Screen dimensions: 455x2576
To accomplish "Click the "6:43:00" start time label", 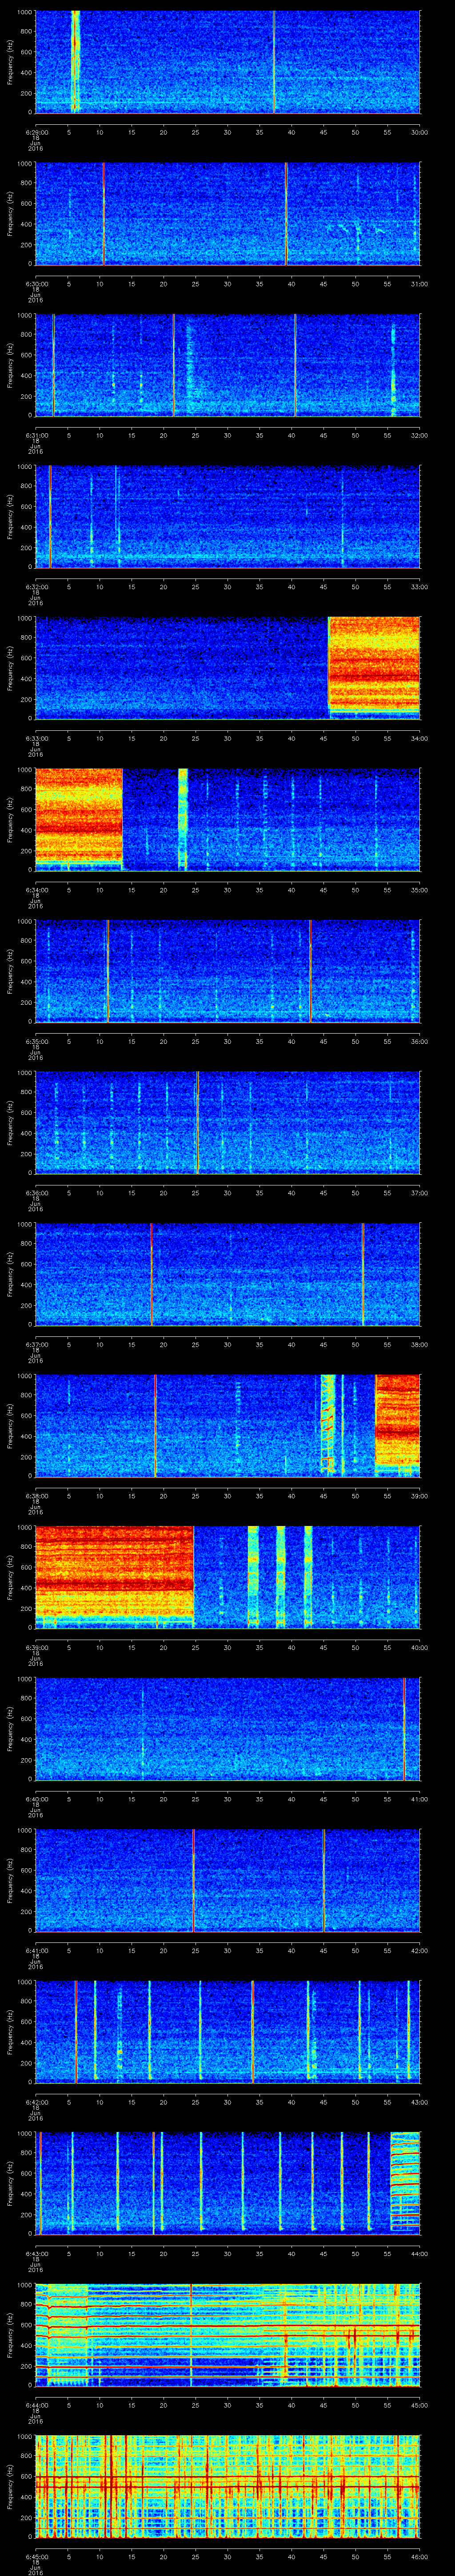I will tap(36, 2253).
